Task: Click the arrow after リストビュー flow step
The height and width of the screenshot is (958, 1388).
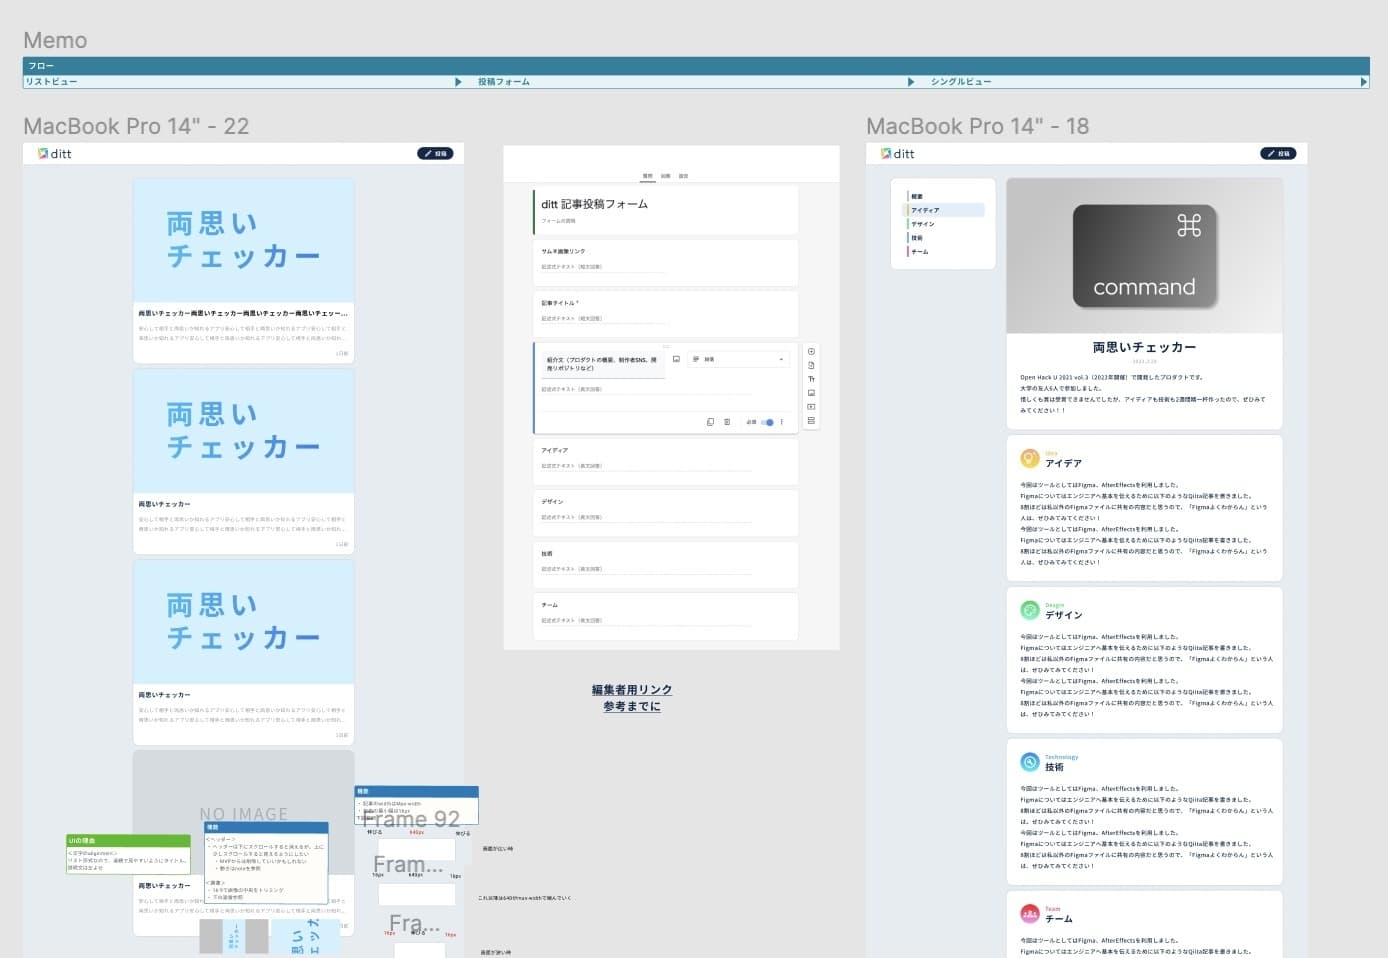Action: coord(458,82)
